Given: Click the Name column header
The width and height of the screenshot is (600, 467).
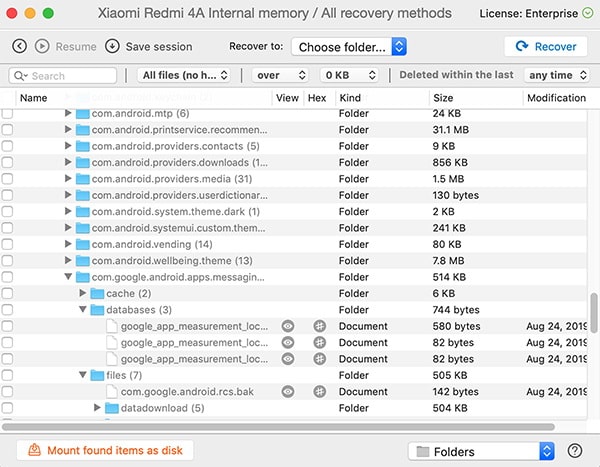Looking at the screenshot, I should pyautogui.click(x=34, y=98).
